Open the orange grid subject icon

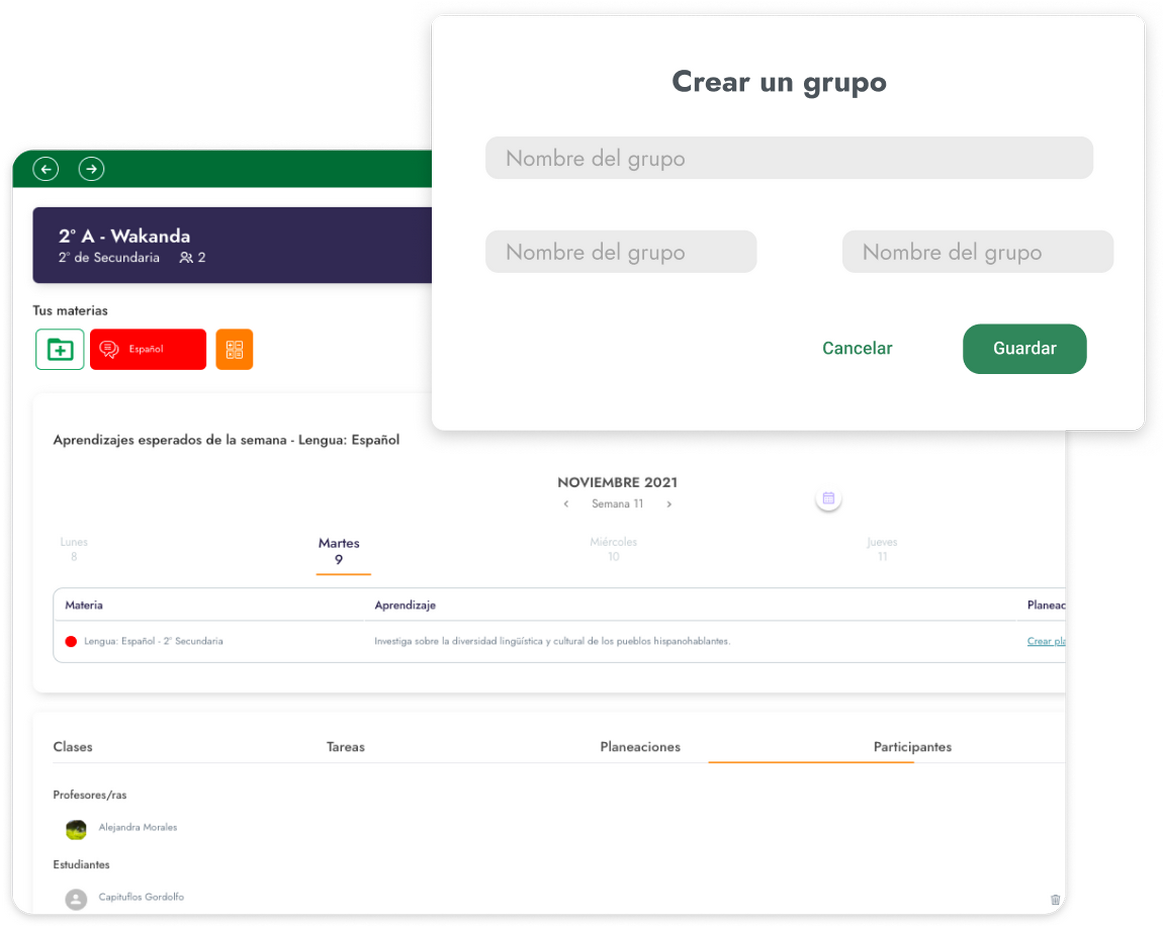tap(234, 349)
